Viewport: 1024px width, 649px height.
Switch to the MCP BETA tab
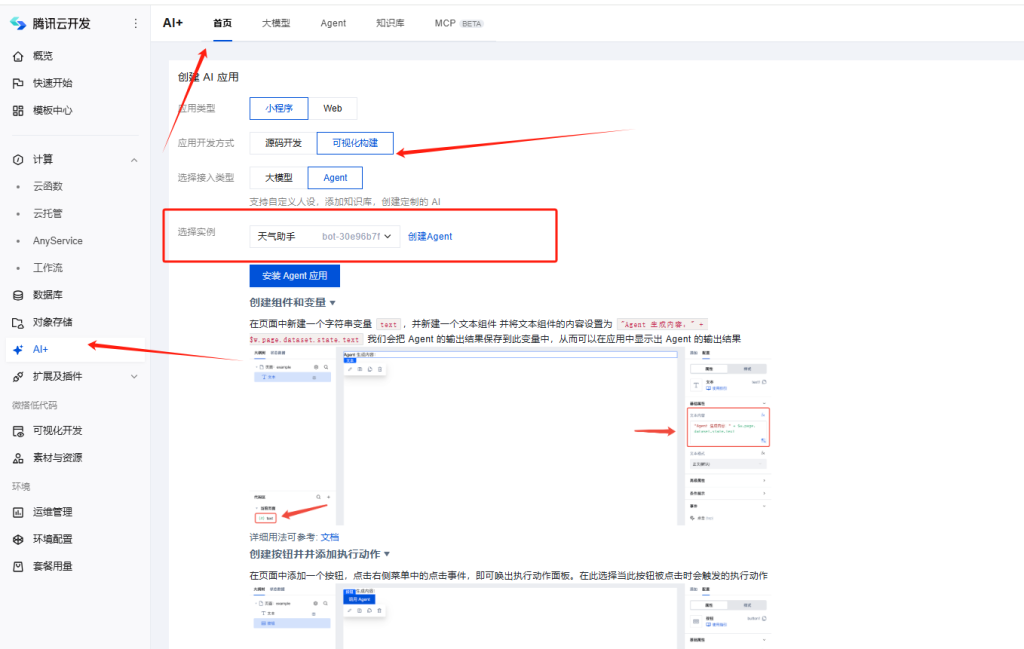(x=458, y=23)
